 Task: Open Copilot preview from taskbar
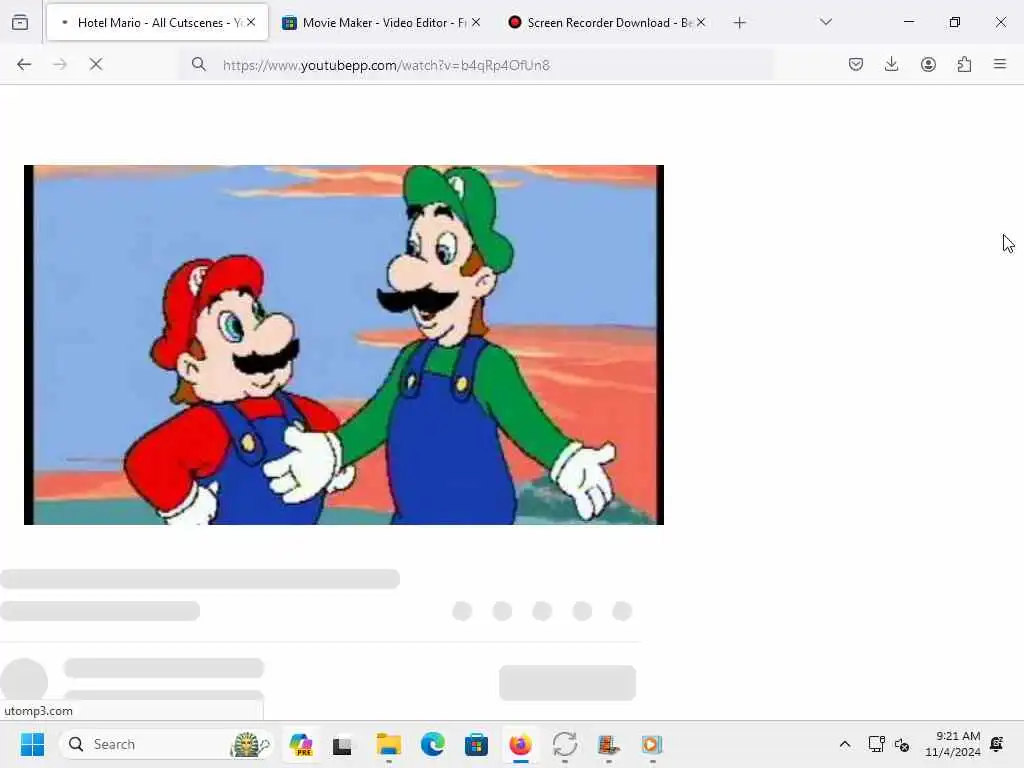point(301,744)
